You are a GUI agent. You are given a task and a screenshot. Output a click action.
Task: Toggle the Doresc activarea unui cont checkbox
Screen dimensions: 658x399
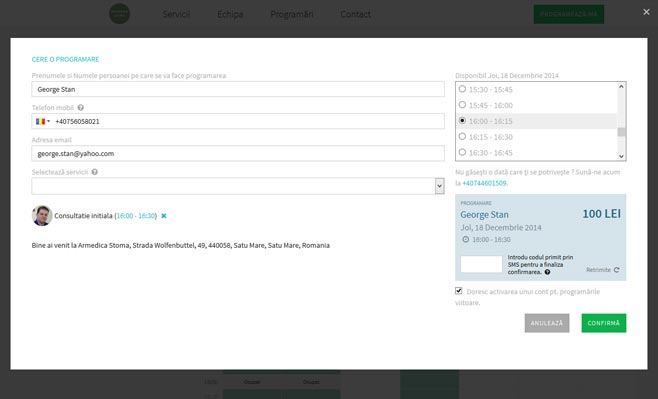459,291
